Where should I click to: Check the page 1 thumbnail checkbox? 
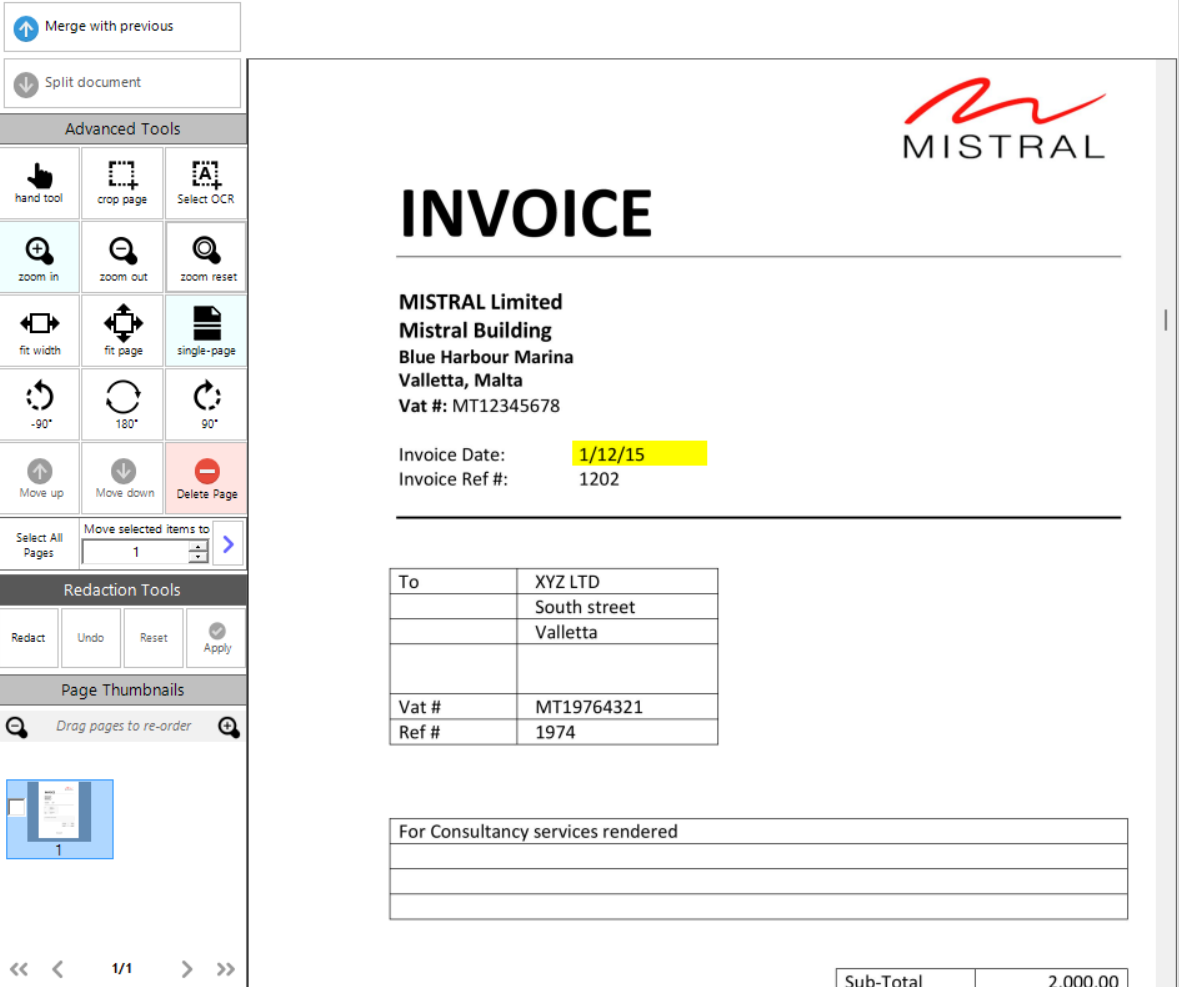click(17, 807)
